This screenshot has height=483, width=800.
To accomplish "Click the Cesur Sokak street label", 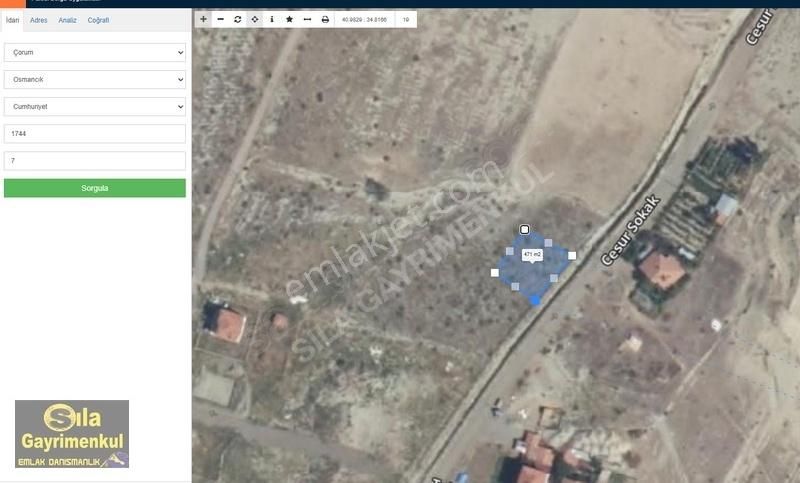I will 630,230.
